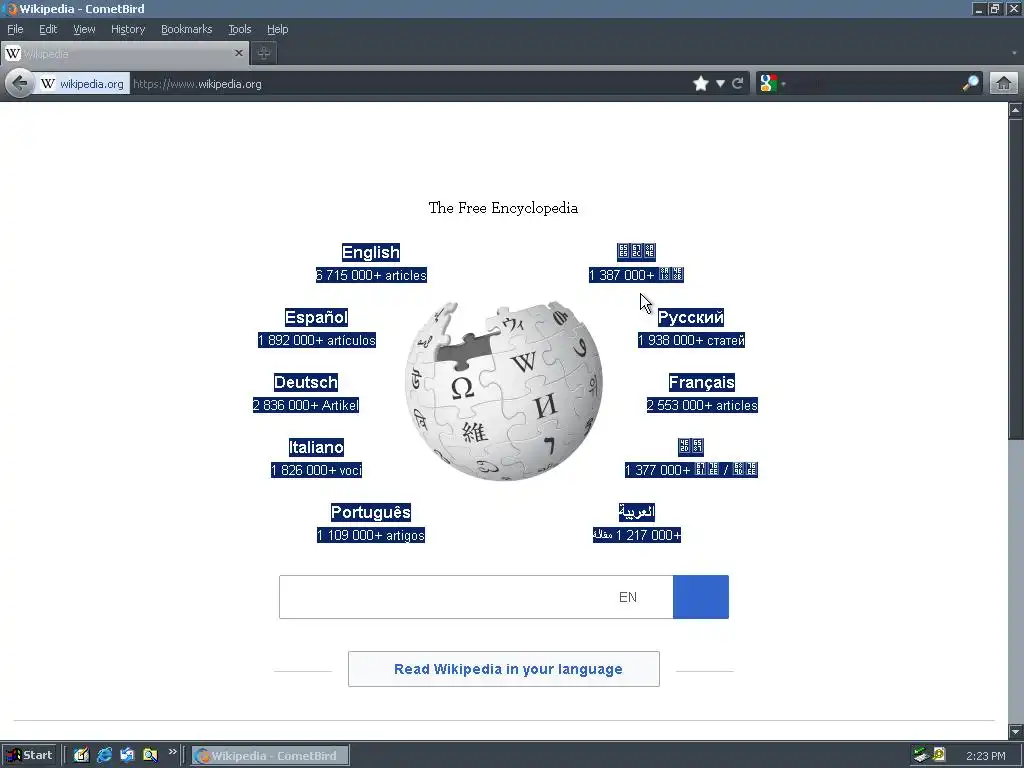Open the Tools menu
Image resolution: width=1024 pixels, height=768 pixels.
[x=239, y=29]
